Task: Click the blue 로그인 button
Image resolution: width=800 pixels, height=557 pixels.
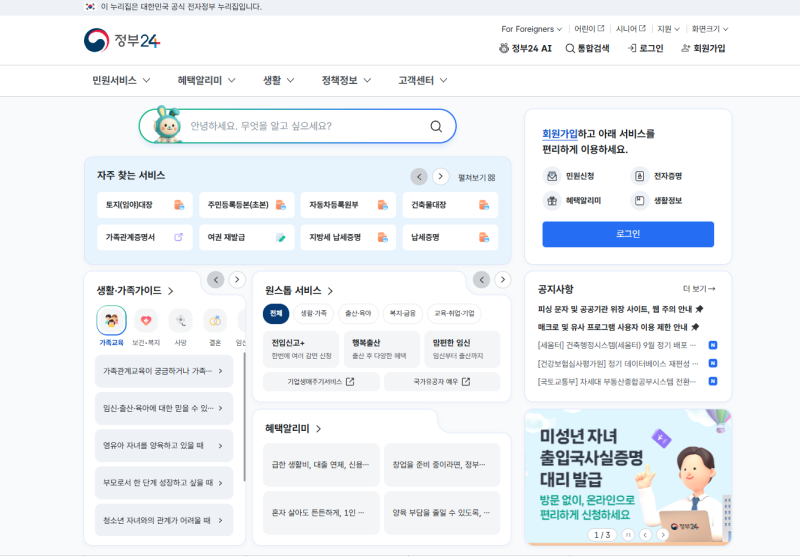Action: pyautogui.click(x=628, y=234)
